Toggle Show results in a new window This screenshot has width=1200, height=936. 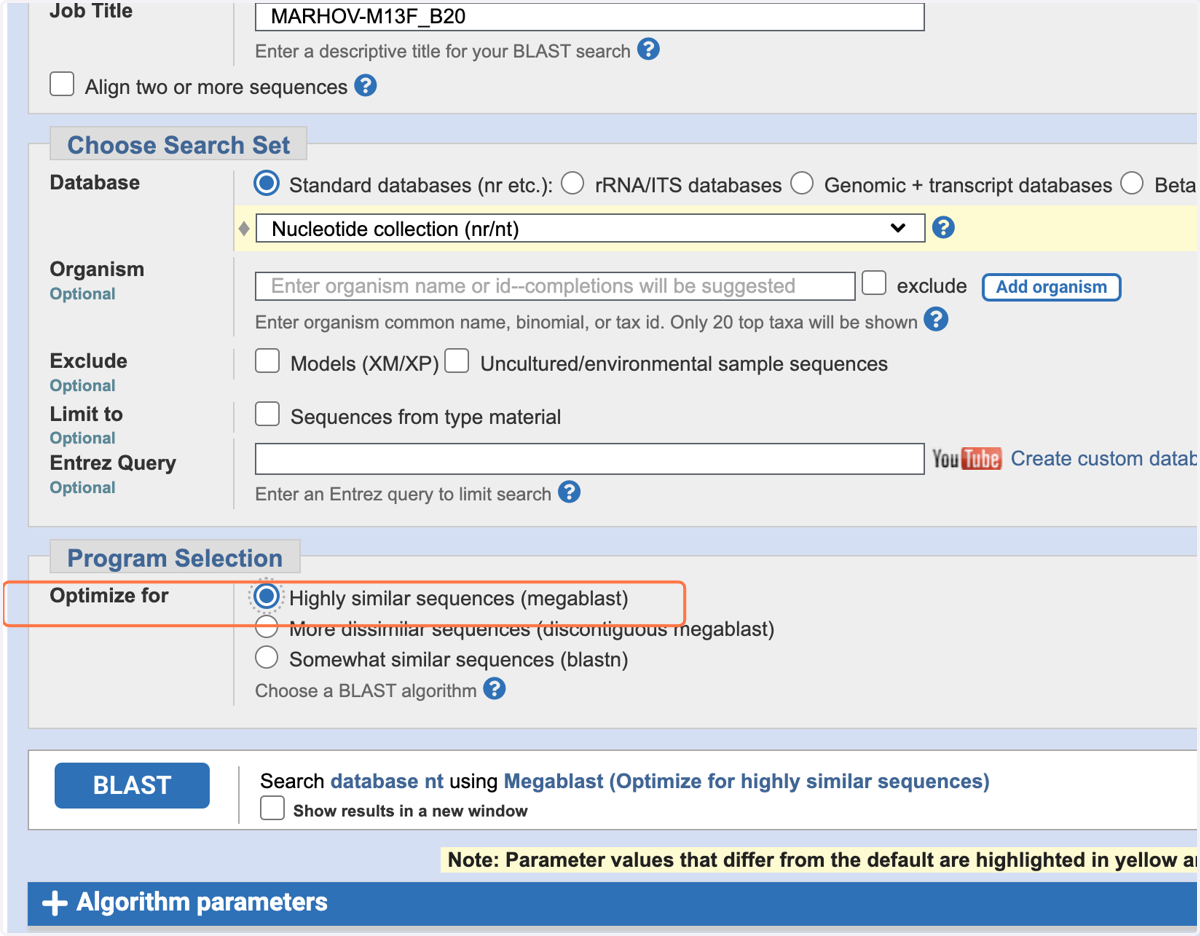[272, 808]
